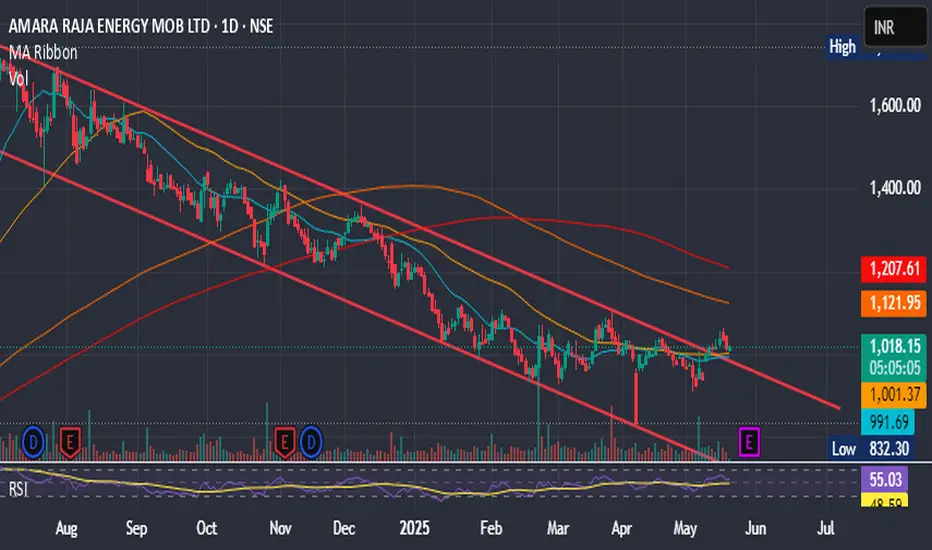932x550 pixels.
Task: Click the 2025 label on time axis
Action: tap(414, 528)
